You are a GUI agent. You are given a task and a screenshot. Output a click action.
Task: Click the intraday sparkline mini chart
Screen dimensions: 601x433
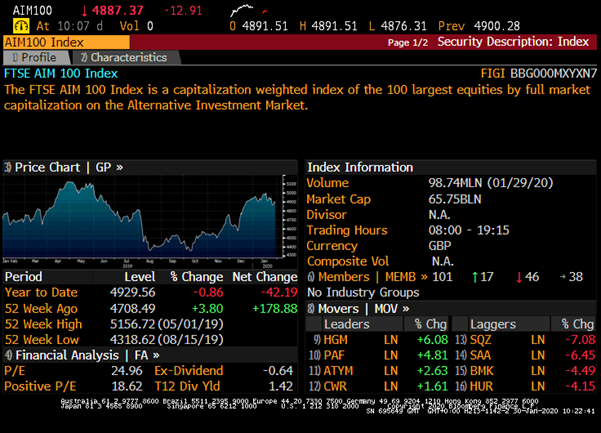point(249,10)
